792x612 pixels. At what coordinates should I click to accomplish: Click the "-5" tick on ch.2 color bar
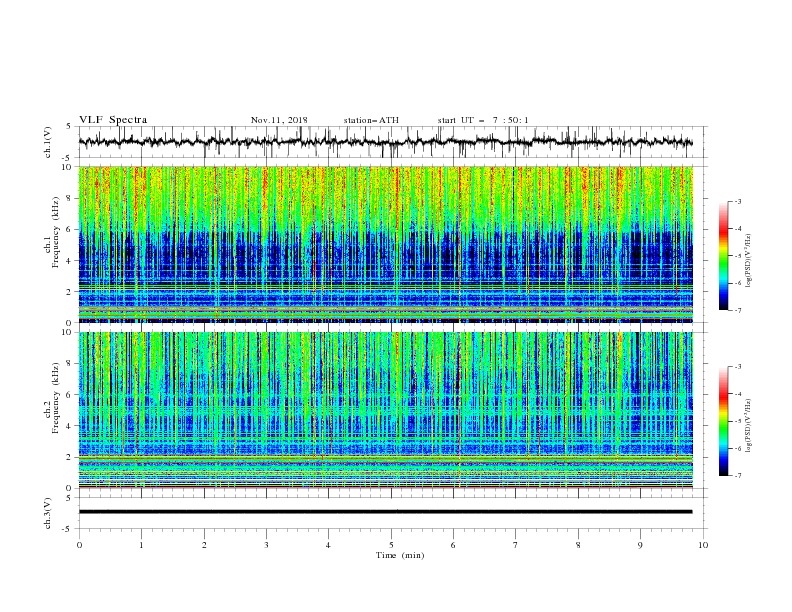click(737, 421)
